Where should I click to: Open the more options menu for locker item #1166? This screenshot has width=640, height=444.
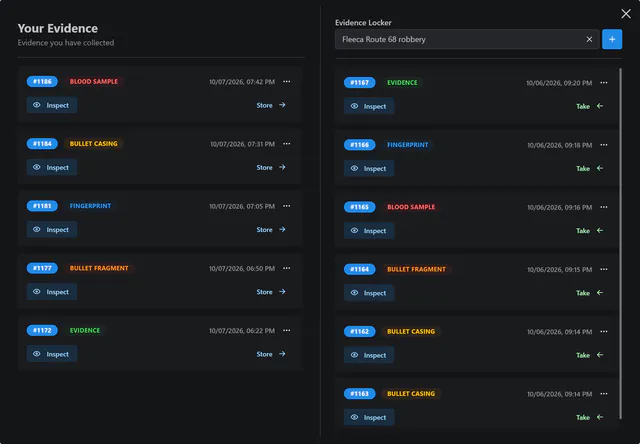(x=604, y=145)
